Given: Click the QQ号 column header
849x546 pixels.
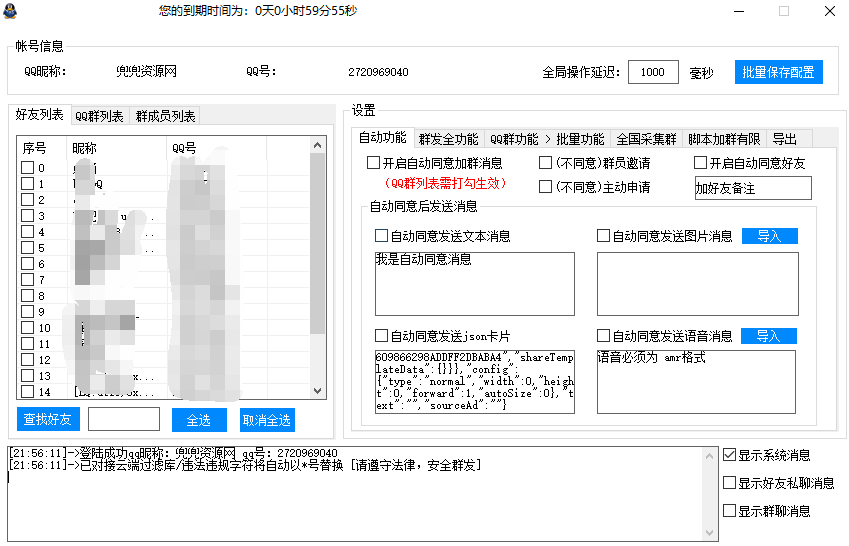Looking at the screenshot, I should click(217, 148).
